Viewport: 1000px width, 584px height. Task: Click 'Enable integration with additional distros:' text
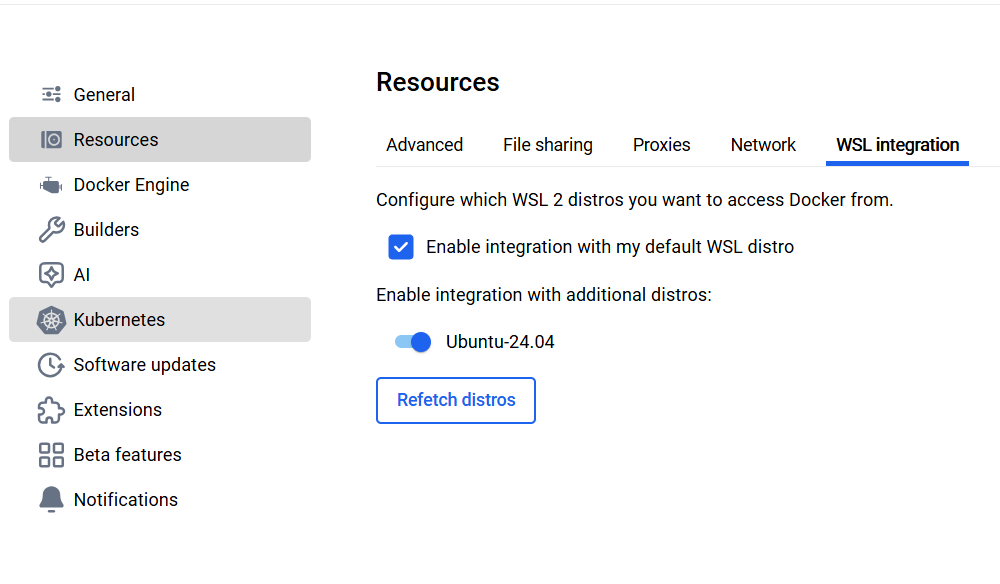543,295
